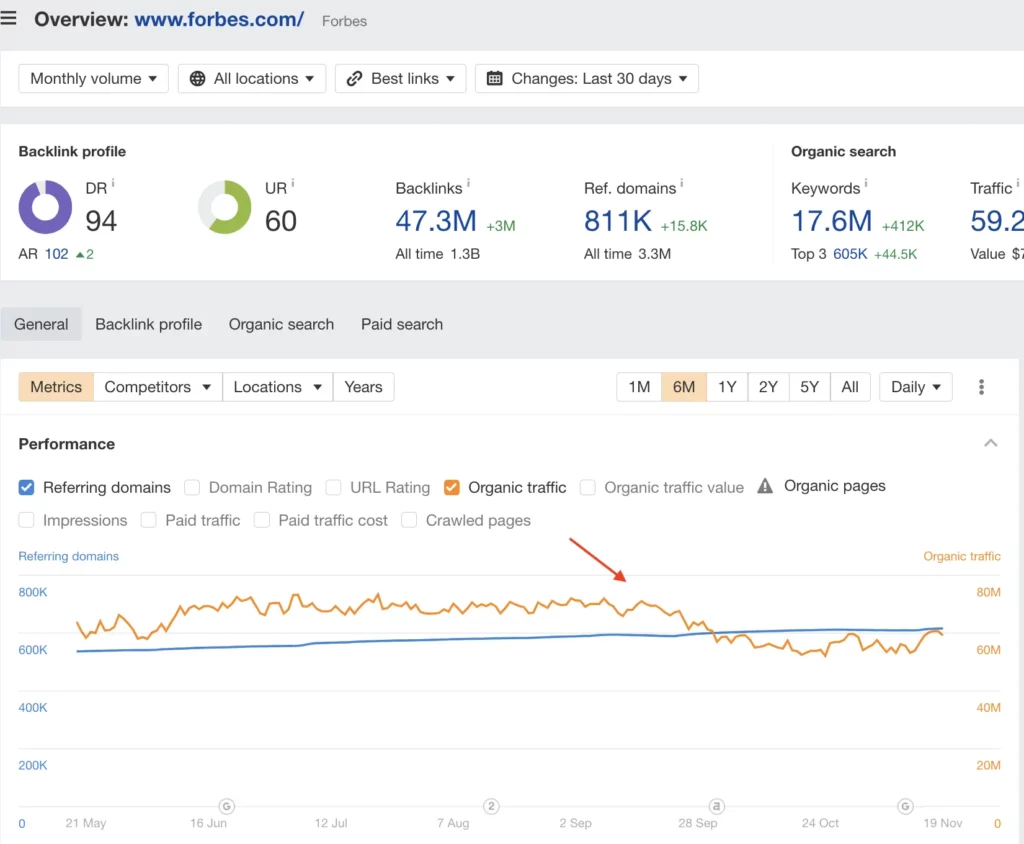Click the purple Domain Rating donut chart
Screen dimensions: 1024x844
[45, 207]
